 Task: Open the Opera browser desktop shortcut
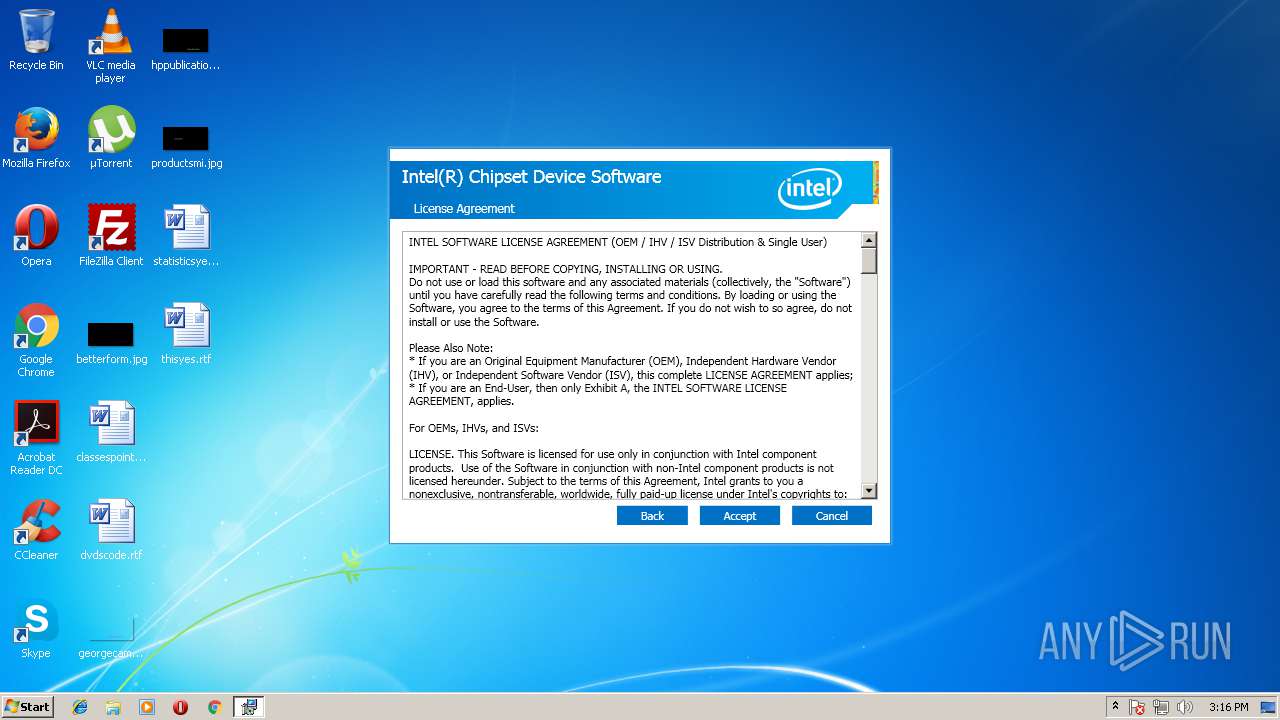36,236
